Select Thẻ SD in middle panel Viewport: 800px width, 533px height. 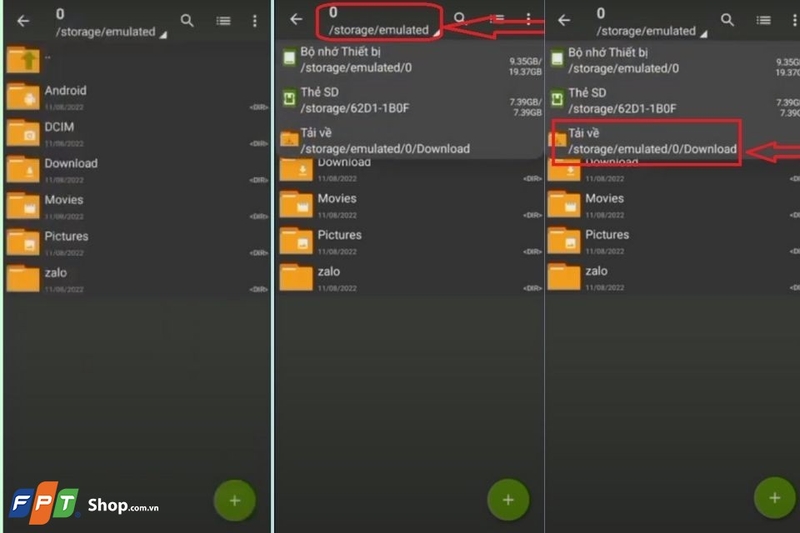click(x=410, y=100)
